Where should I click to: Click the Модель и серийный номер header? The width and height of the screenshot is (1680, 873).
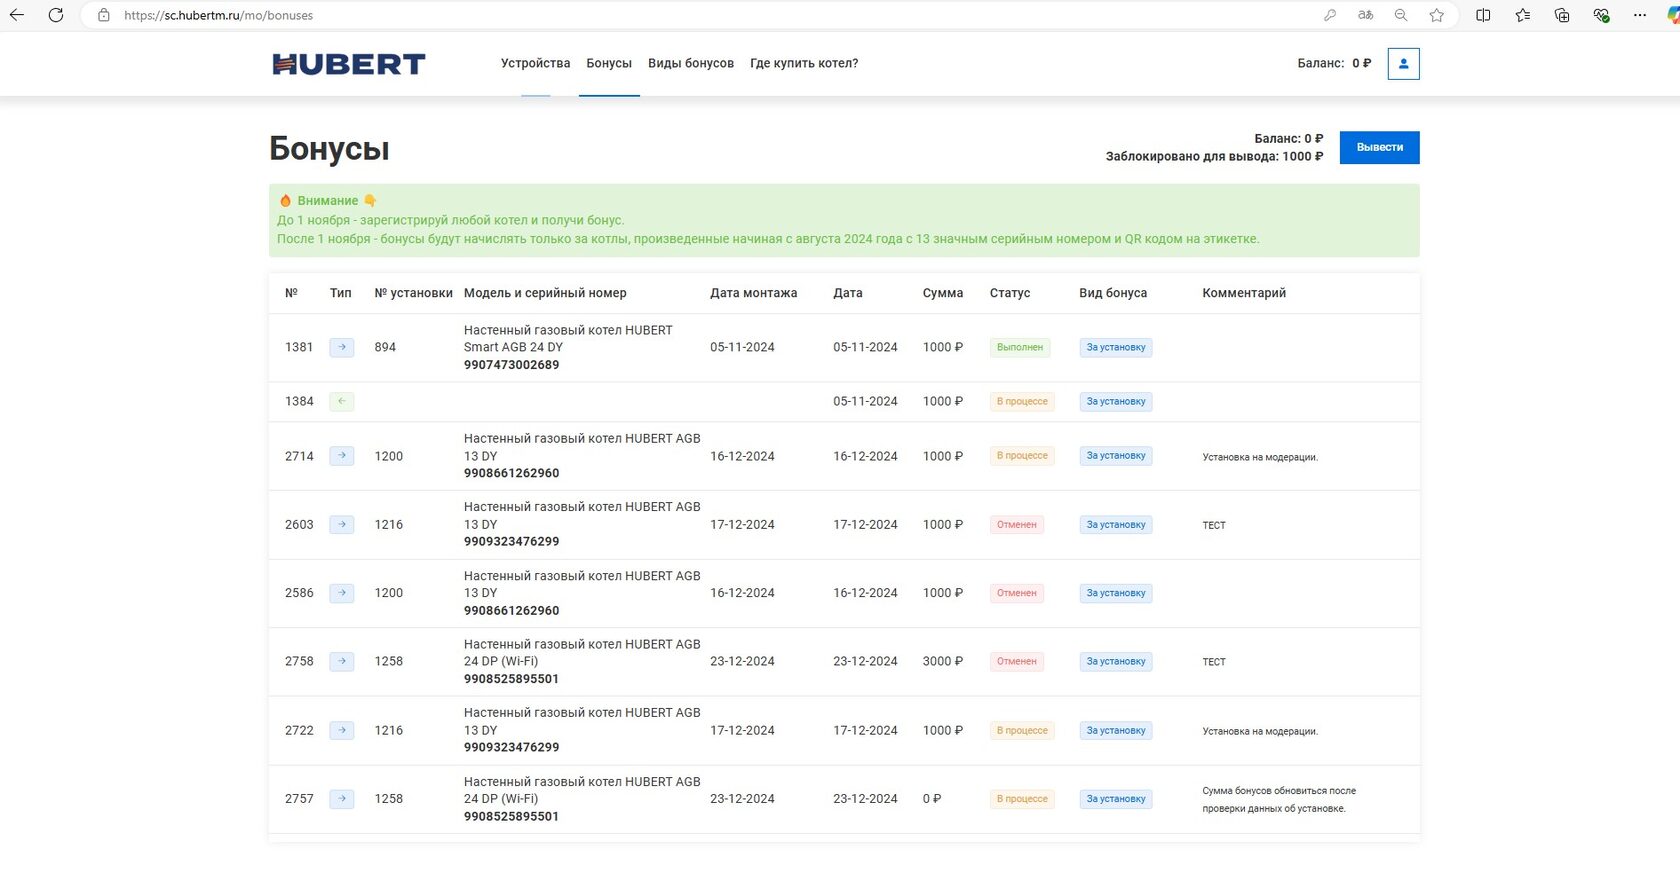click(545, 293)
